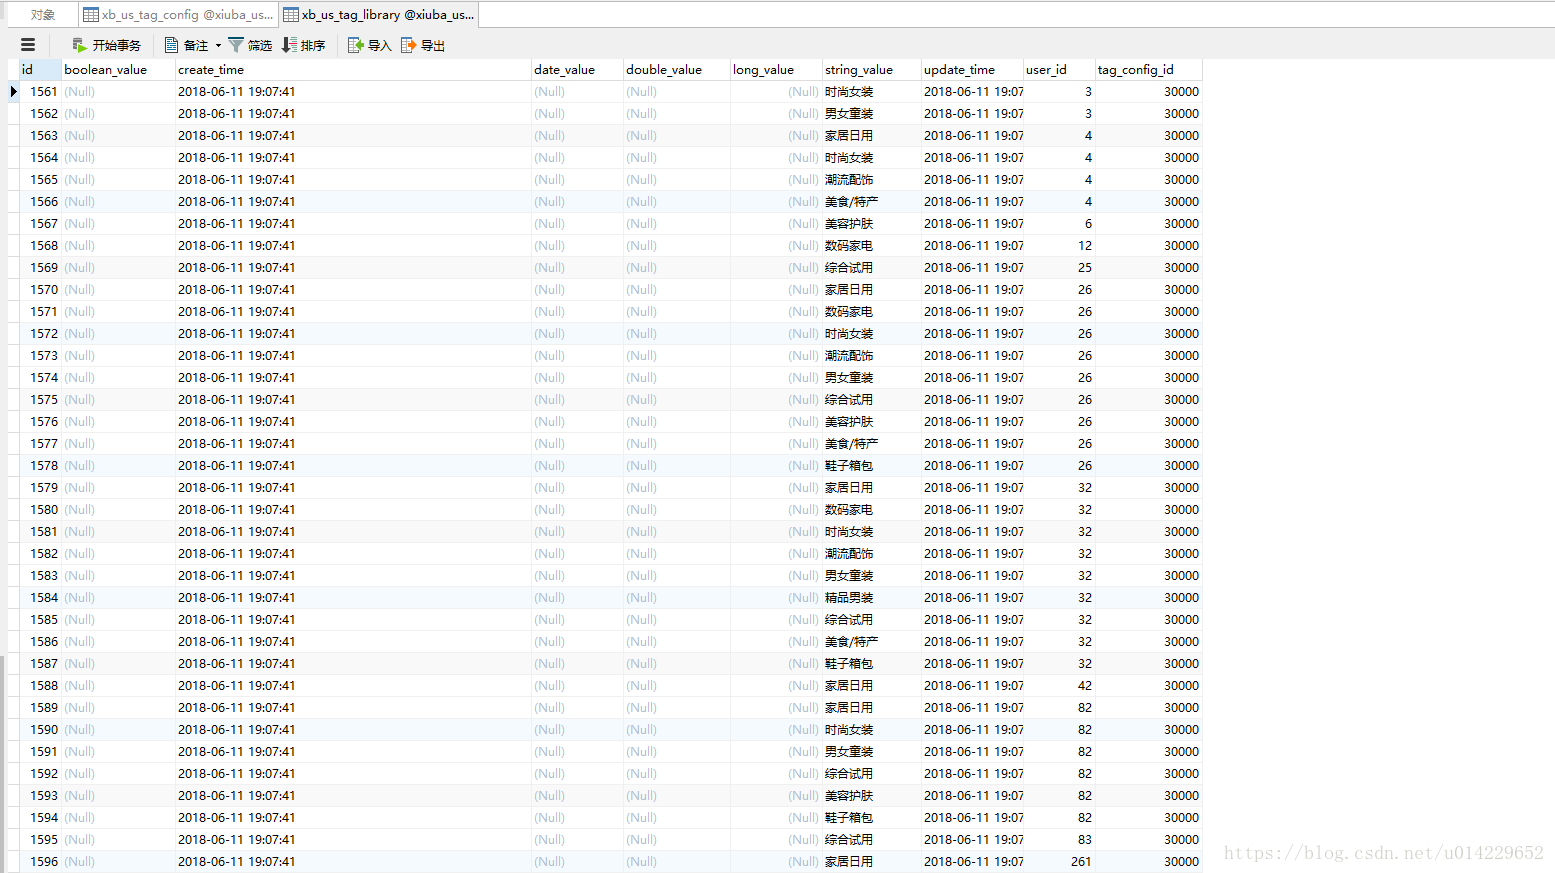Click the double_value column header
Screen dimensions: 1555x873
click(x=676, y=70)
